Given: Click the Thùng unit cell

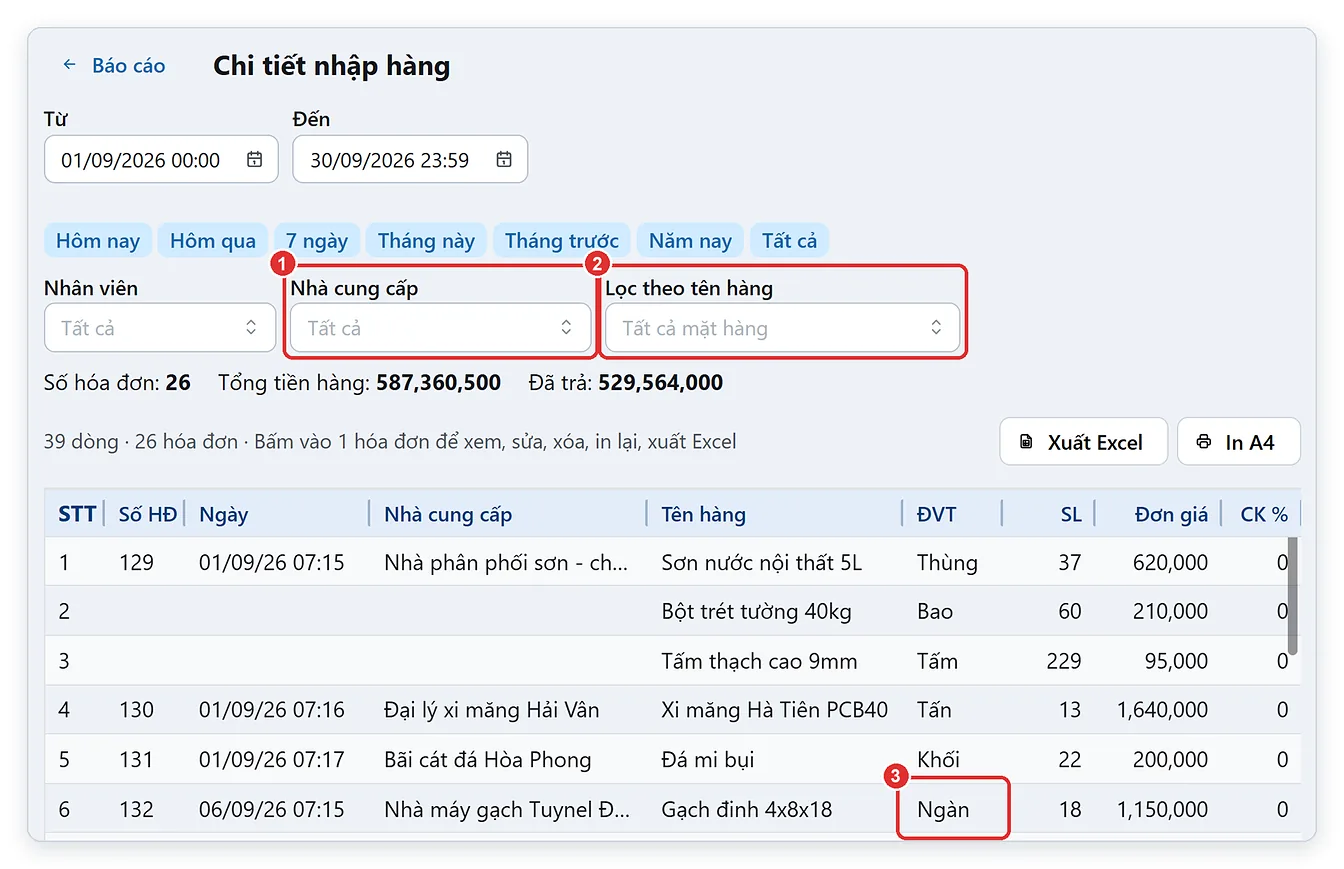Looking at the screenshot, I should point(947,563).
